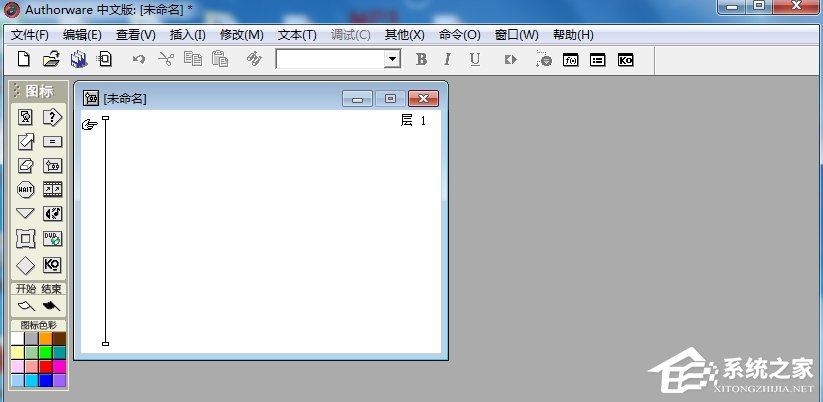Image resolution: width=823 pixels, height=402 pixels.
Task: Click the Open file folder icon
Action: click(x=51, y=59)
